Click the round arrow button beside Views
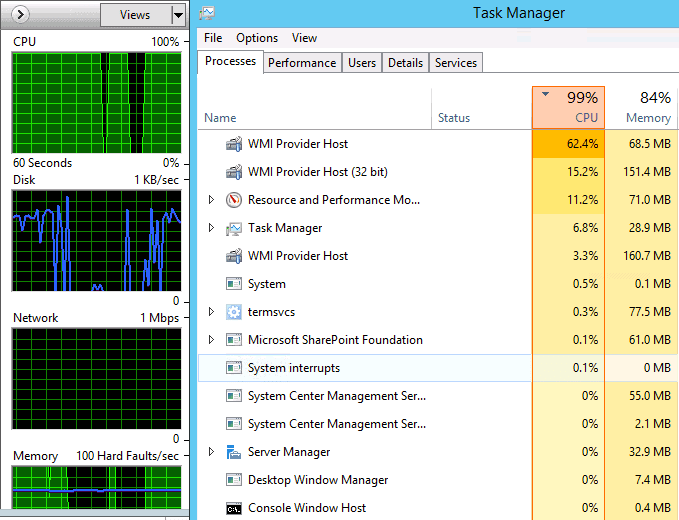Screen dimensions: 679x520 pyautogui.click(x=22, y=15)
